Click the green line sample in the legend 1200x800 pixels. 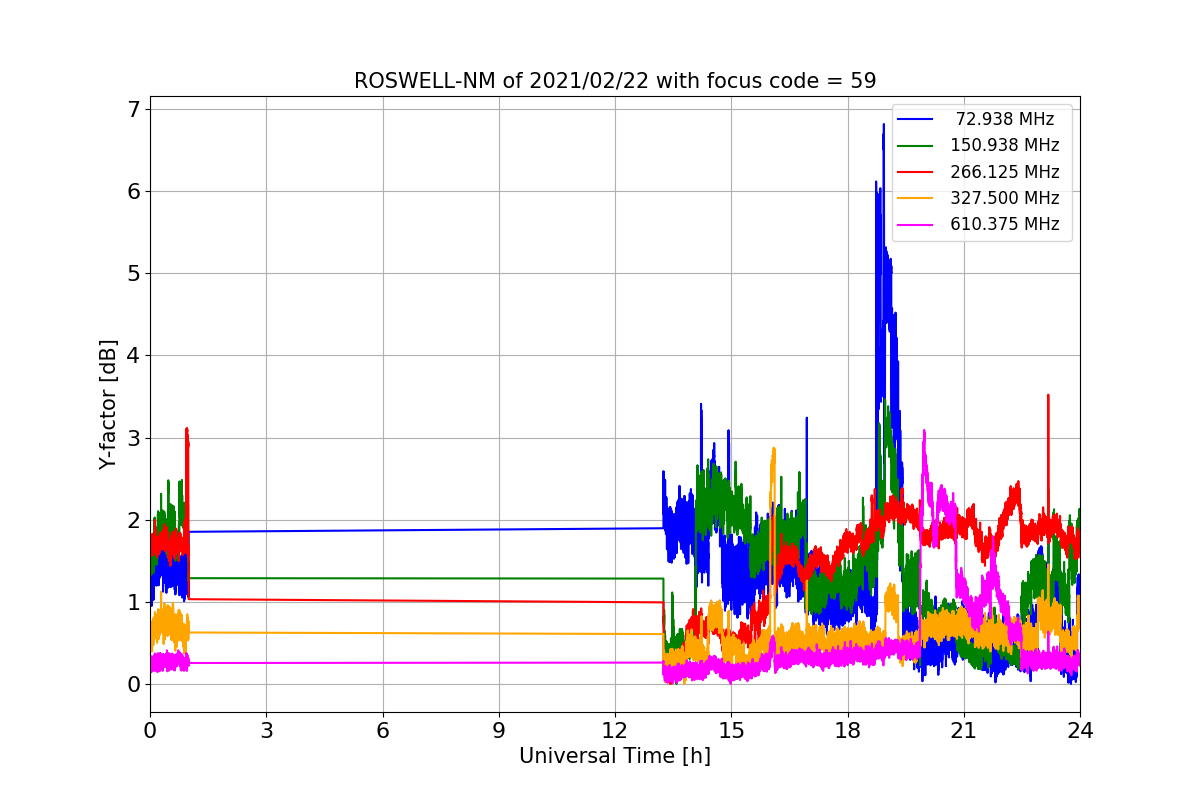[915, 146]
